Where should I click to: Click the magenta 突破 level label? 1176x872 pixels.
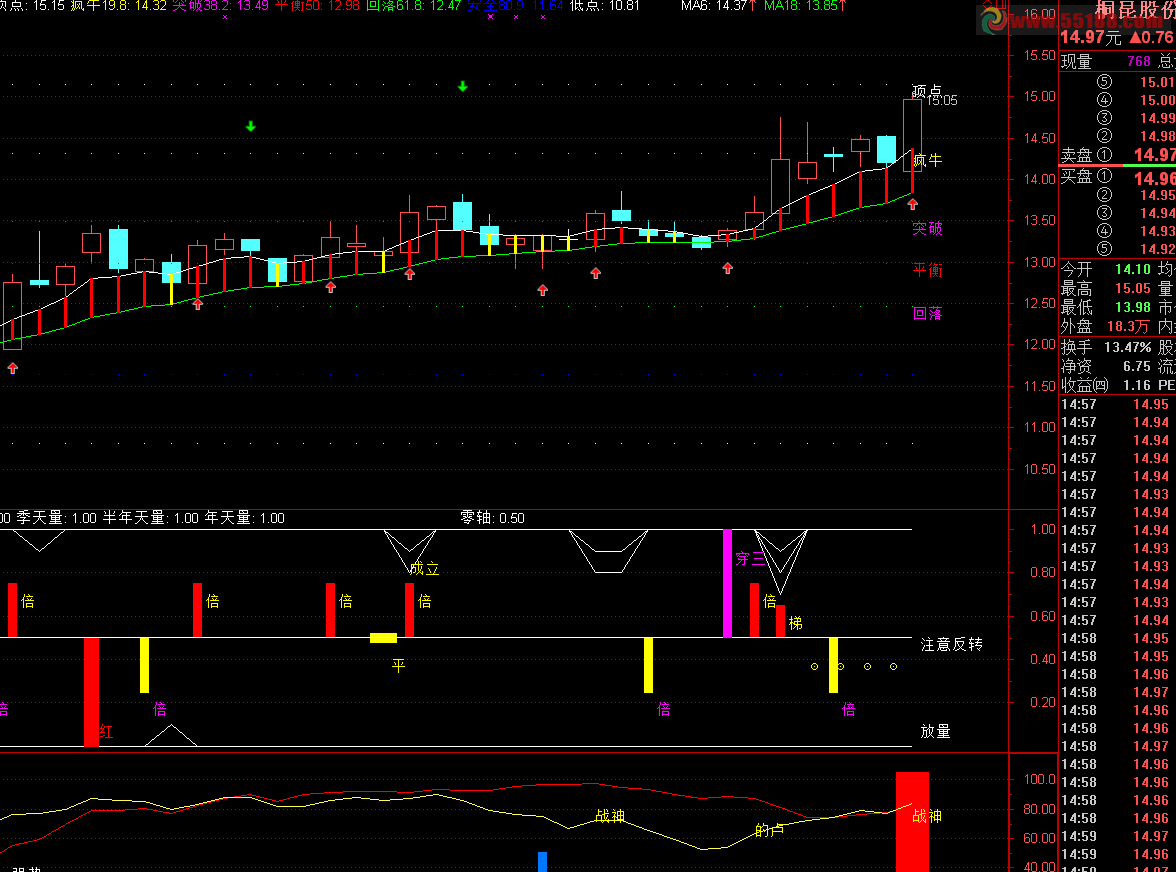[x=927, y=229]
